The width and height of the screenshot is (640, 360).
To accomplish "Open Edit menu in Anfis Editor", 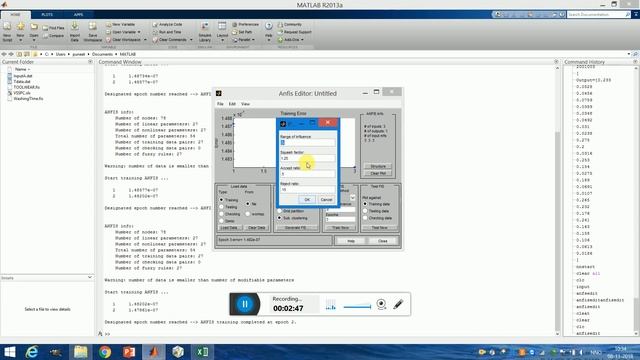I will 232,104.
